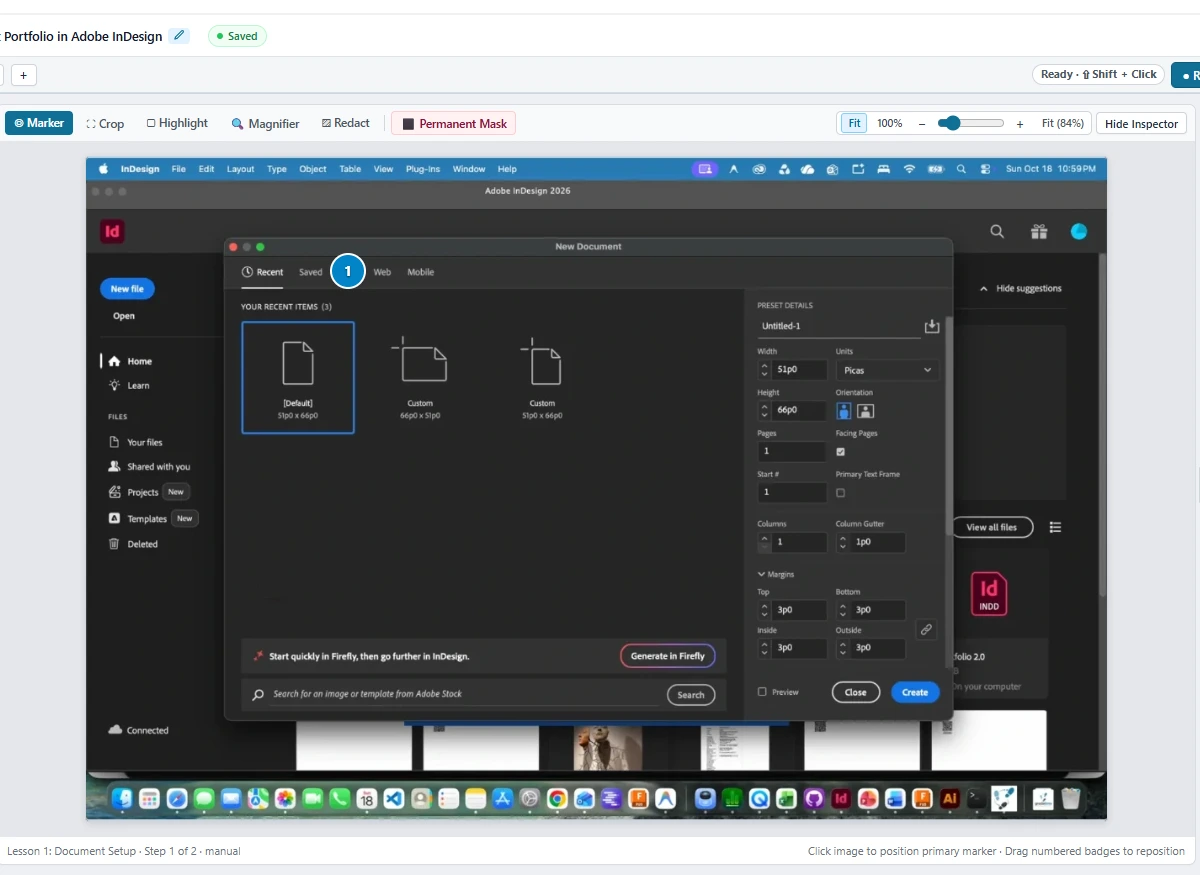This screenshot has width=1200, height=875.
Task: Switch to list view icon
Action: coord(1055,527)
